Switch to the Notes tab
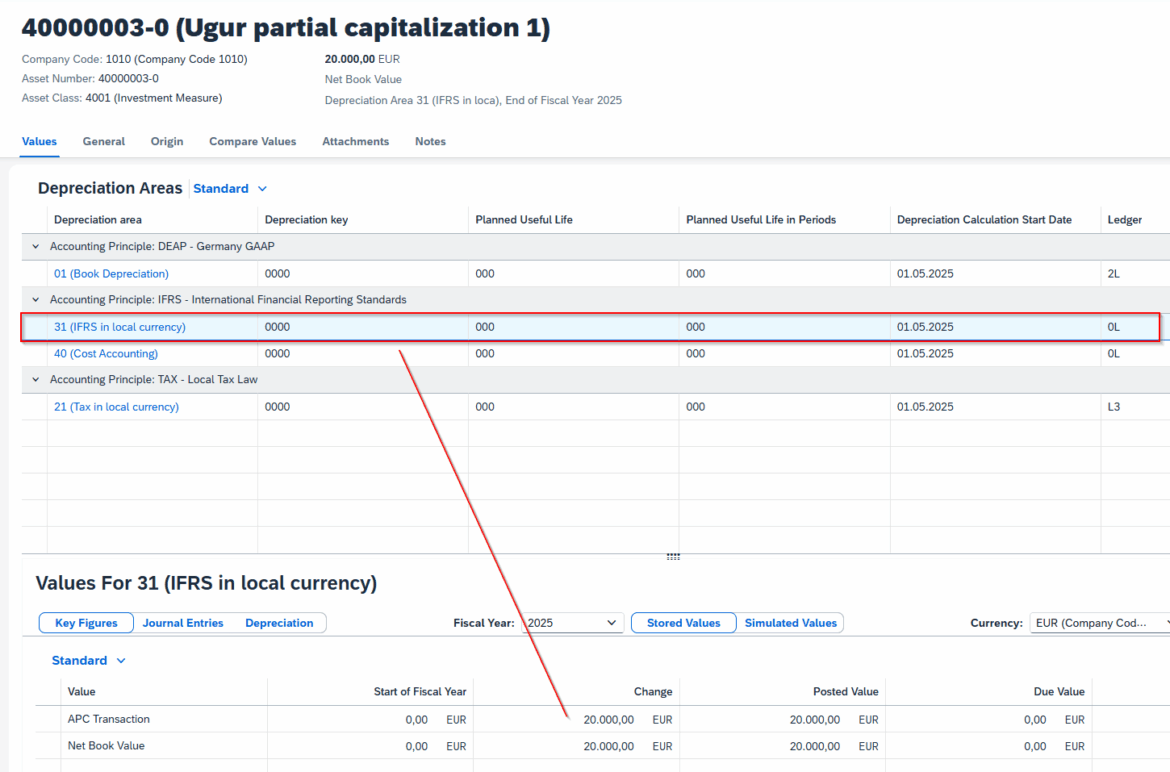Viewport: 1170px width, 772px height. [430, 141]
